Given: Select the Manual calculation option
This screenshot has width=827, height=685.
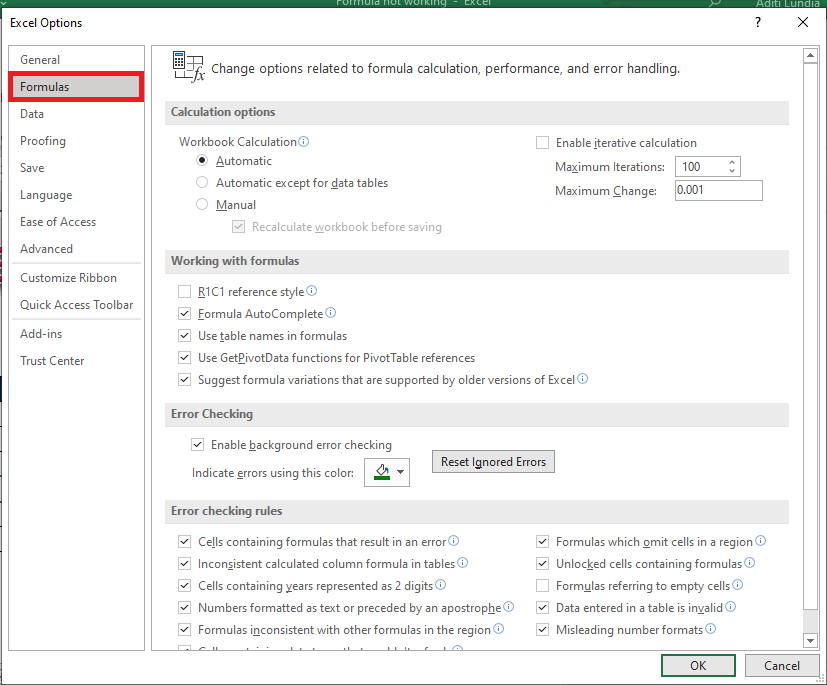Looking at the screenshot, I should 202,204.
